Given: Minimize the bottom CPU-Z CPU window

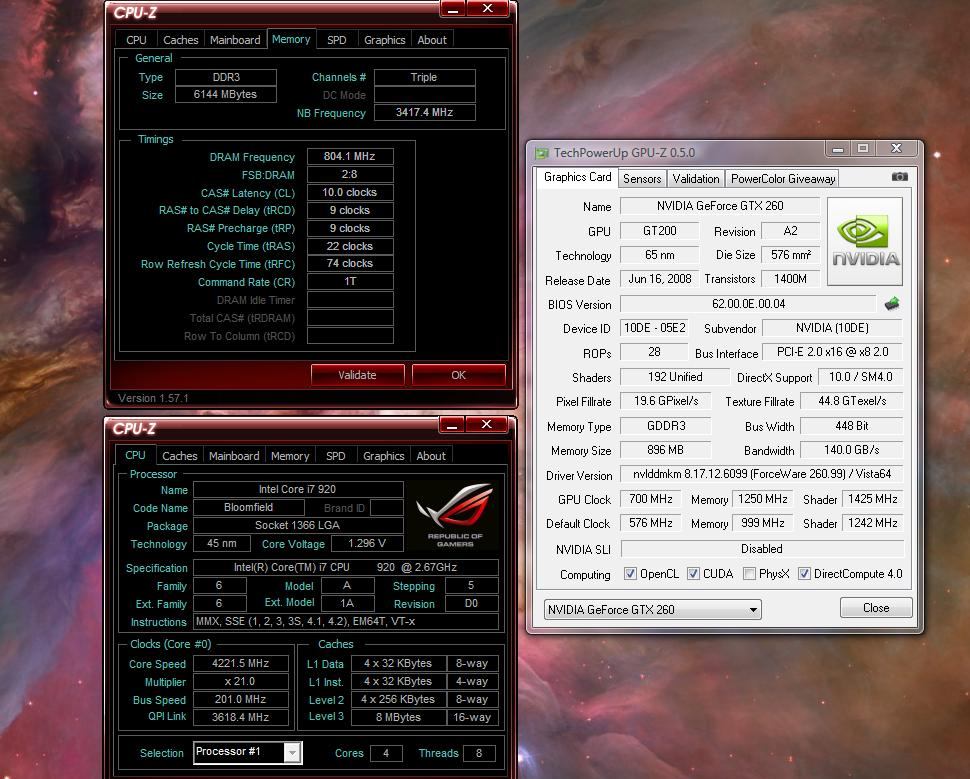Looking at the screenshot, I should 452,424.
